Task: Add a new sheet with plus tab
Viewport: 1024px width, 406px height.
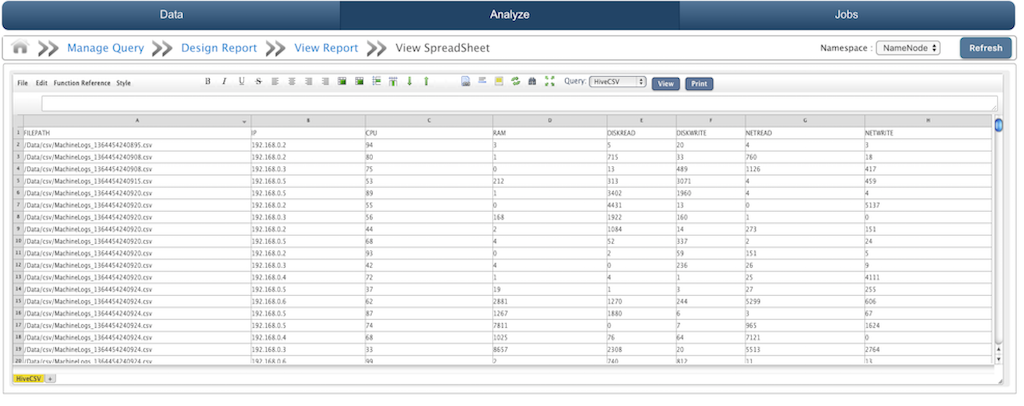Action: coord(50,379)
